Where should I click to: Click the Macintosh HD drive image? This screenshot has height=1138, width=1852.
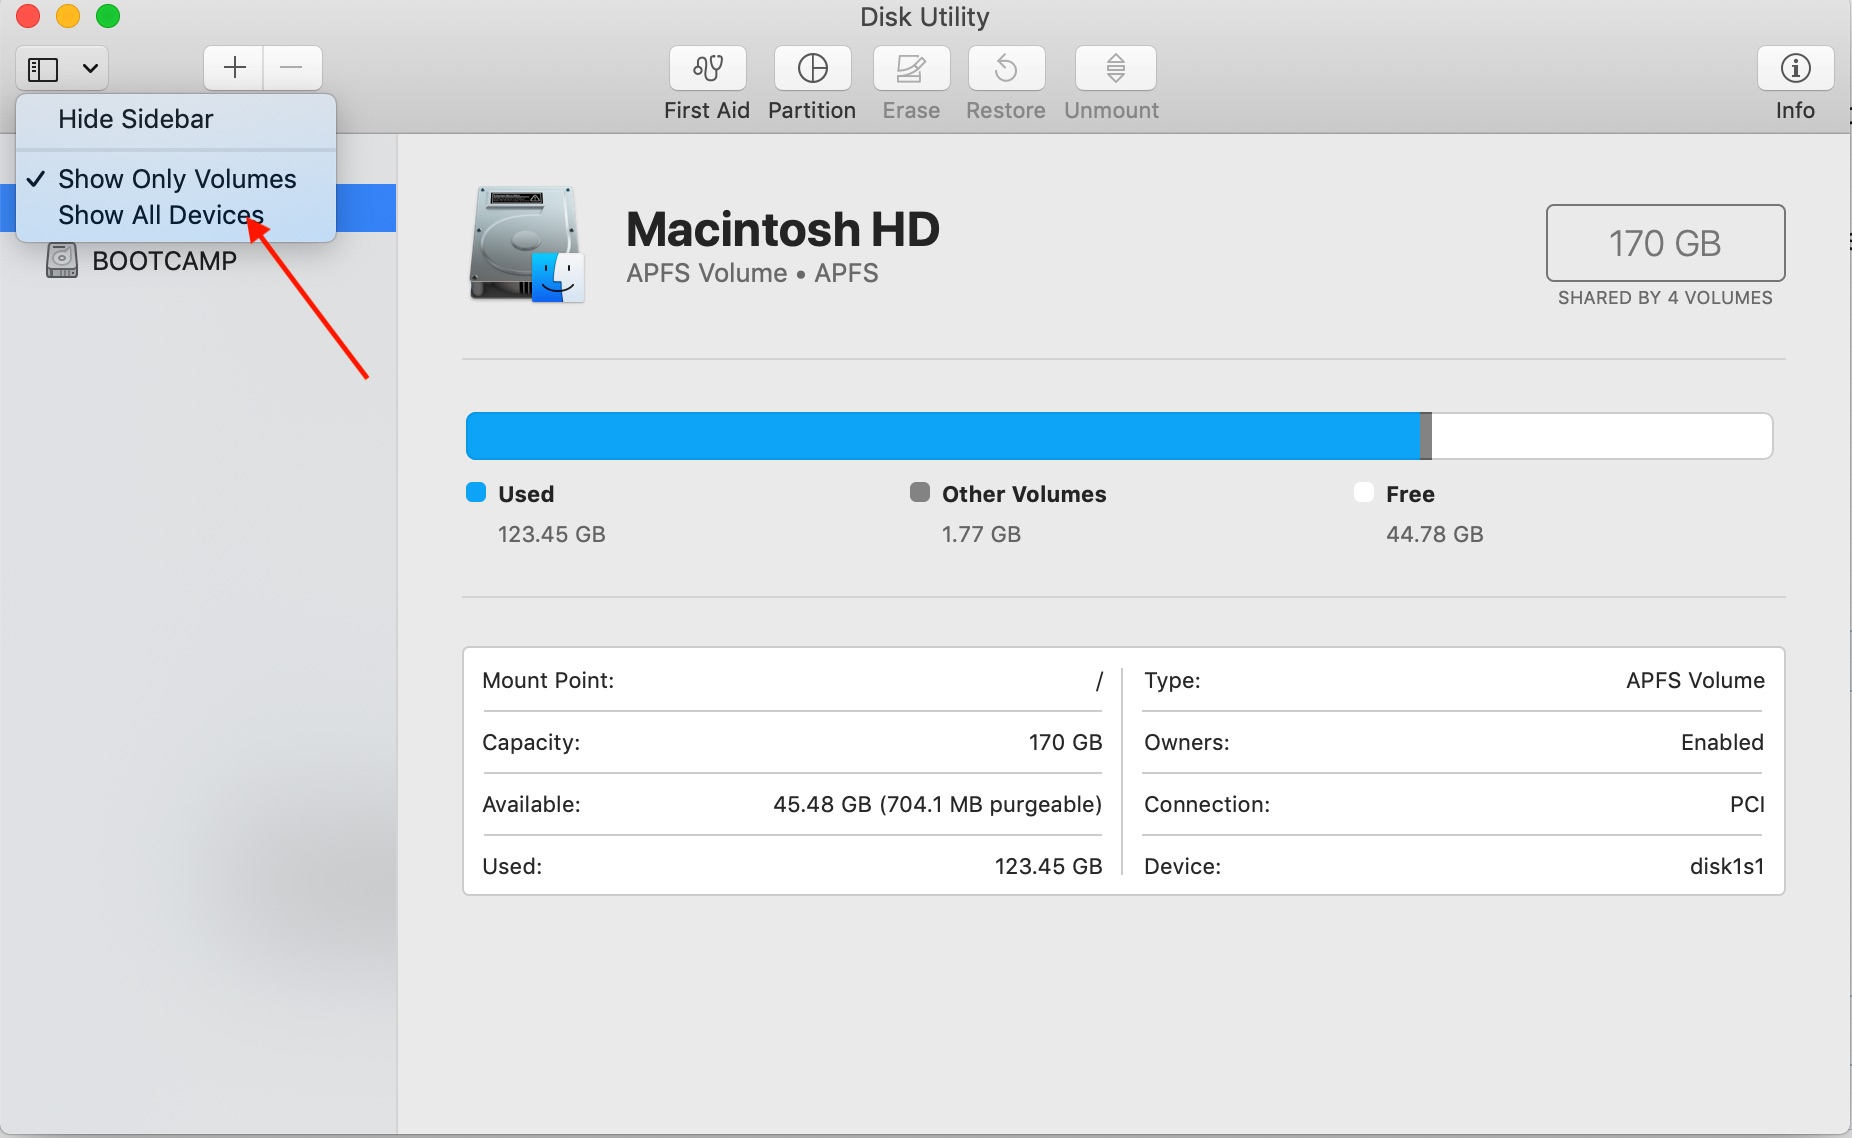(x=527, y=243)
